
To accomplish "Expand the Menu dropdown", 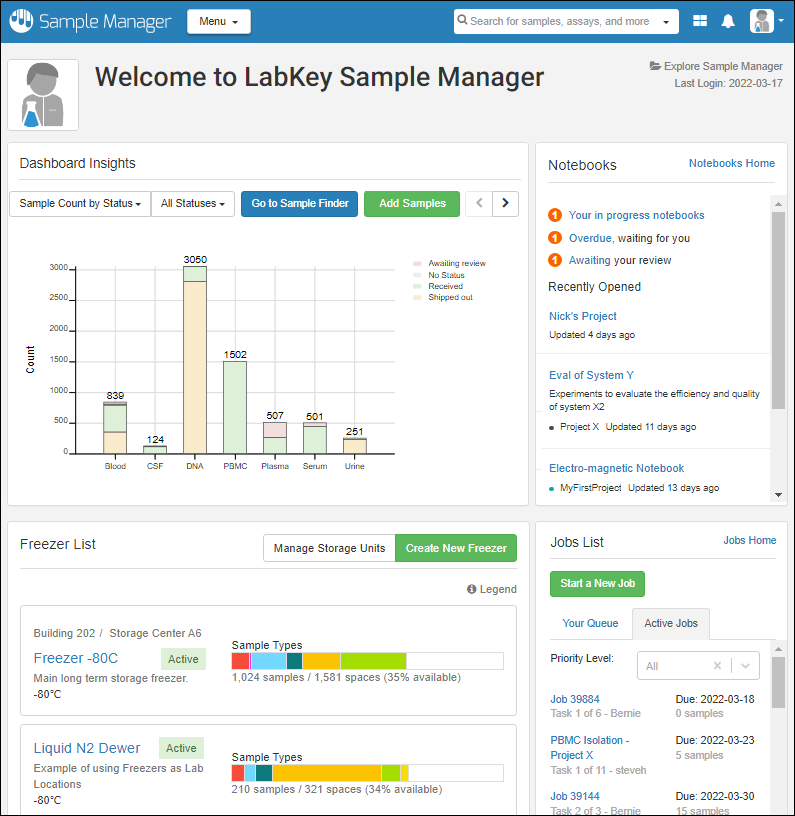I will coord(218,21).
